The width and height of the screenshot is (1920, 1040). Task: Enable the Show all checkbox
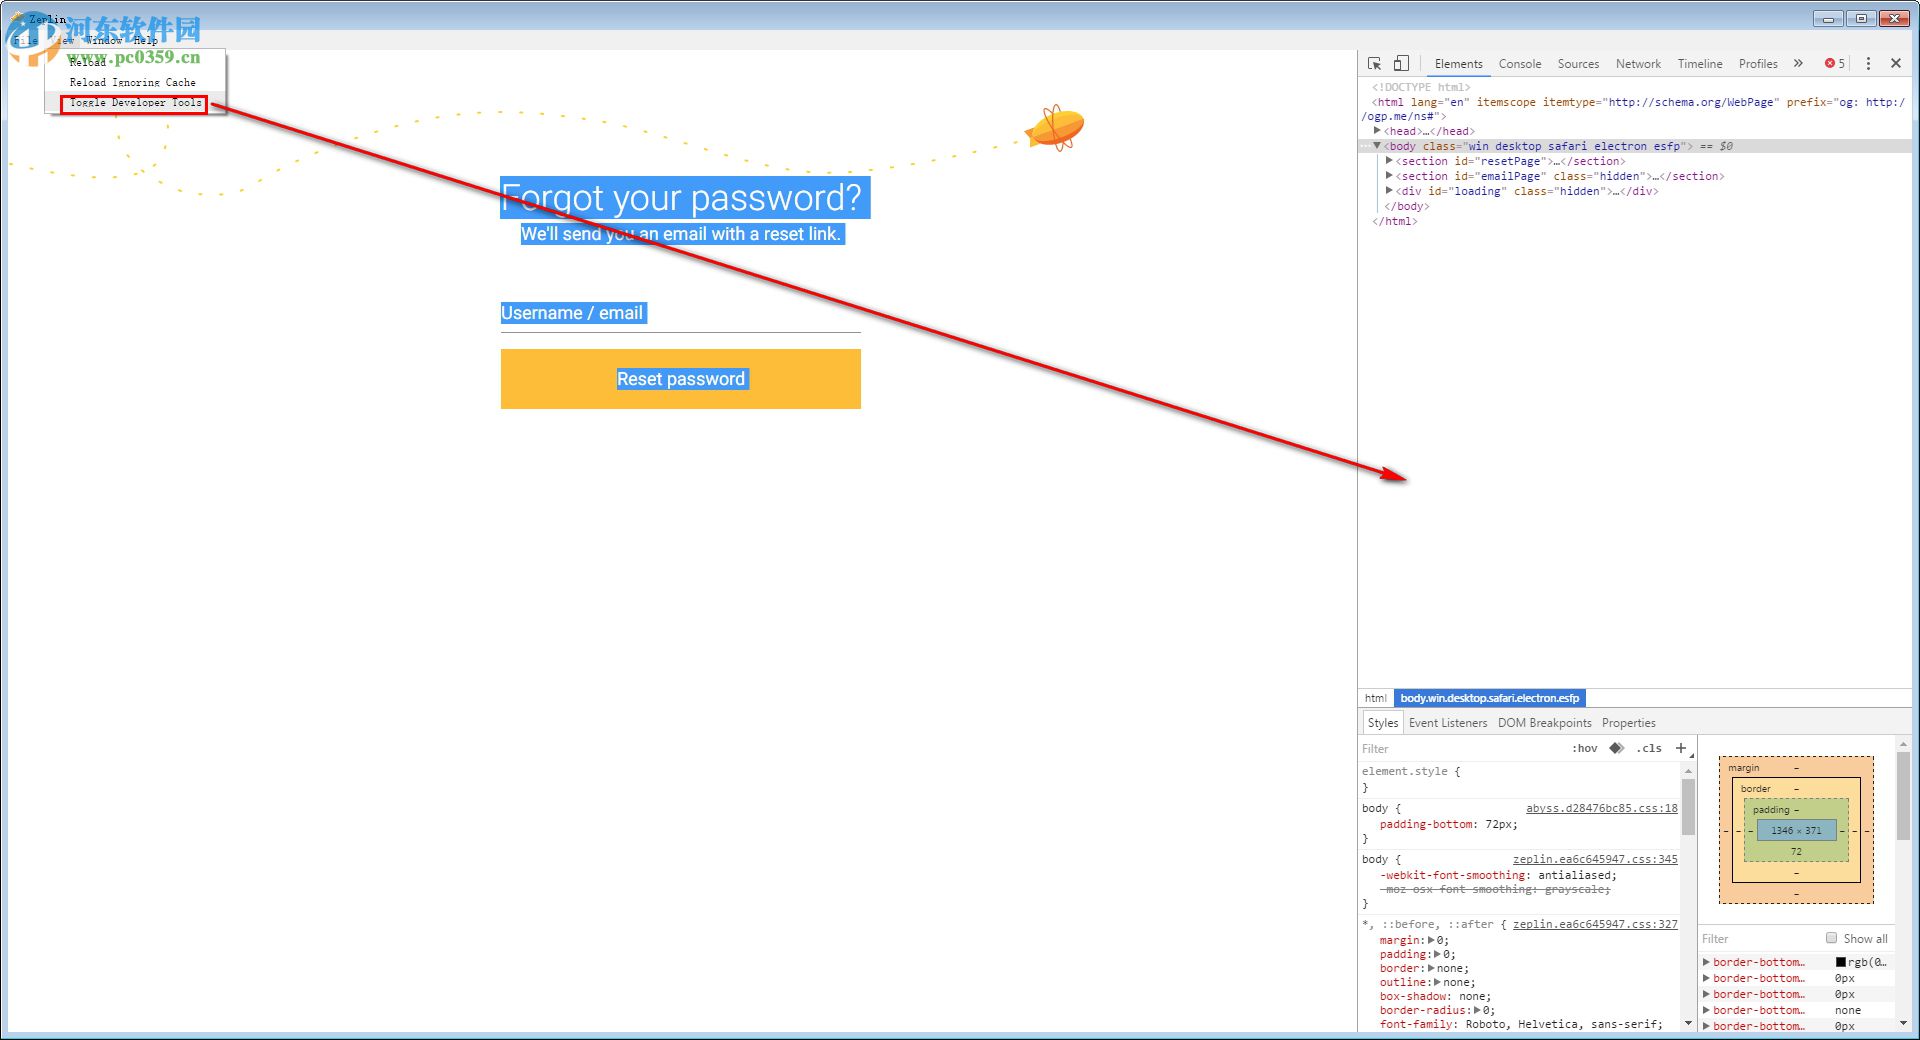[1831, 938]
